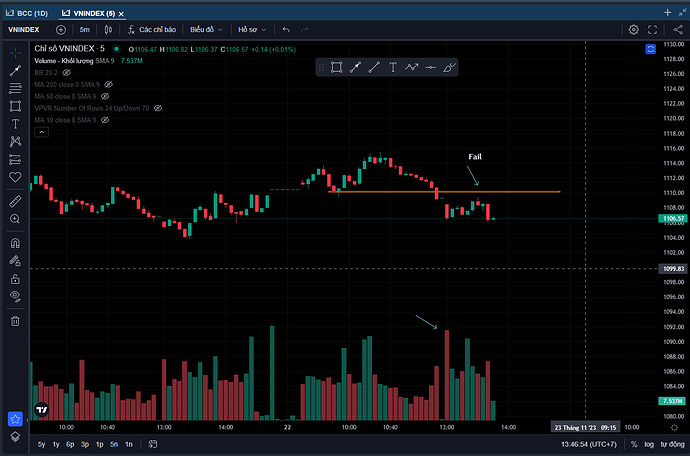Open the go to date calendar
Image resolution: width=690 pixels, height=456 pixels.
[153, 444]
